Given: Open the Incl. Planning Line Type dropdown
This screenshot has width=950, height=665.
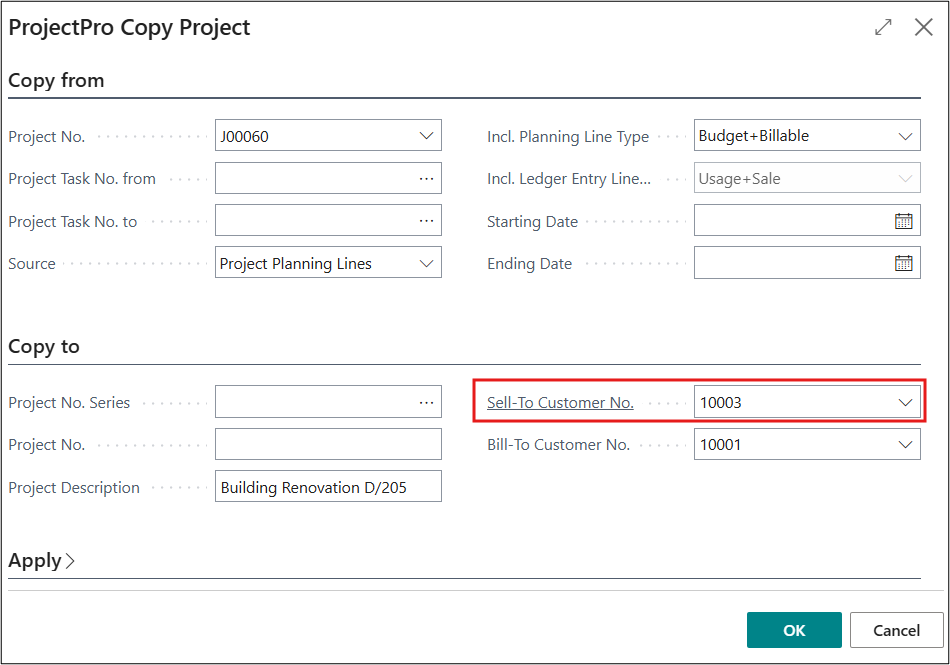Looking at the screenshot, I should (x=906, y=136).
